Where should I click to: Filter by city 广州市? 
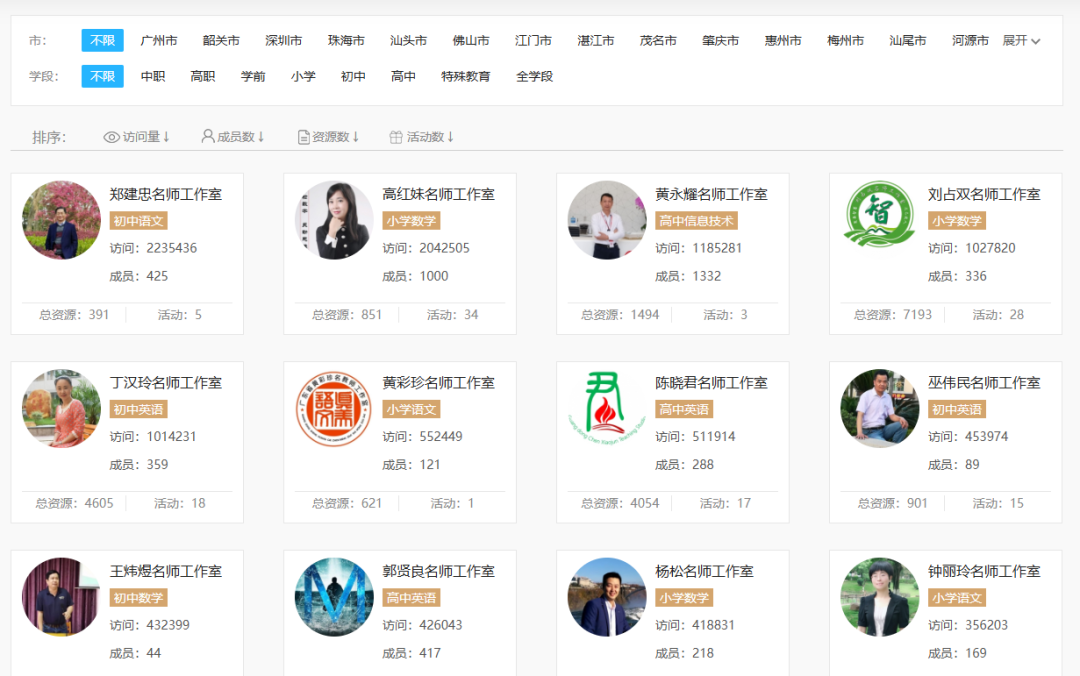pyautogui.click(x=159, y=41)
